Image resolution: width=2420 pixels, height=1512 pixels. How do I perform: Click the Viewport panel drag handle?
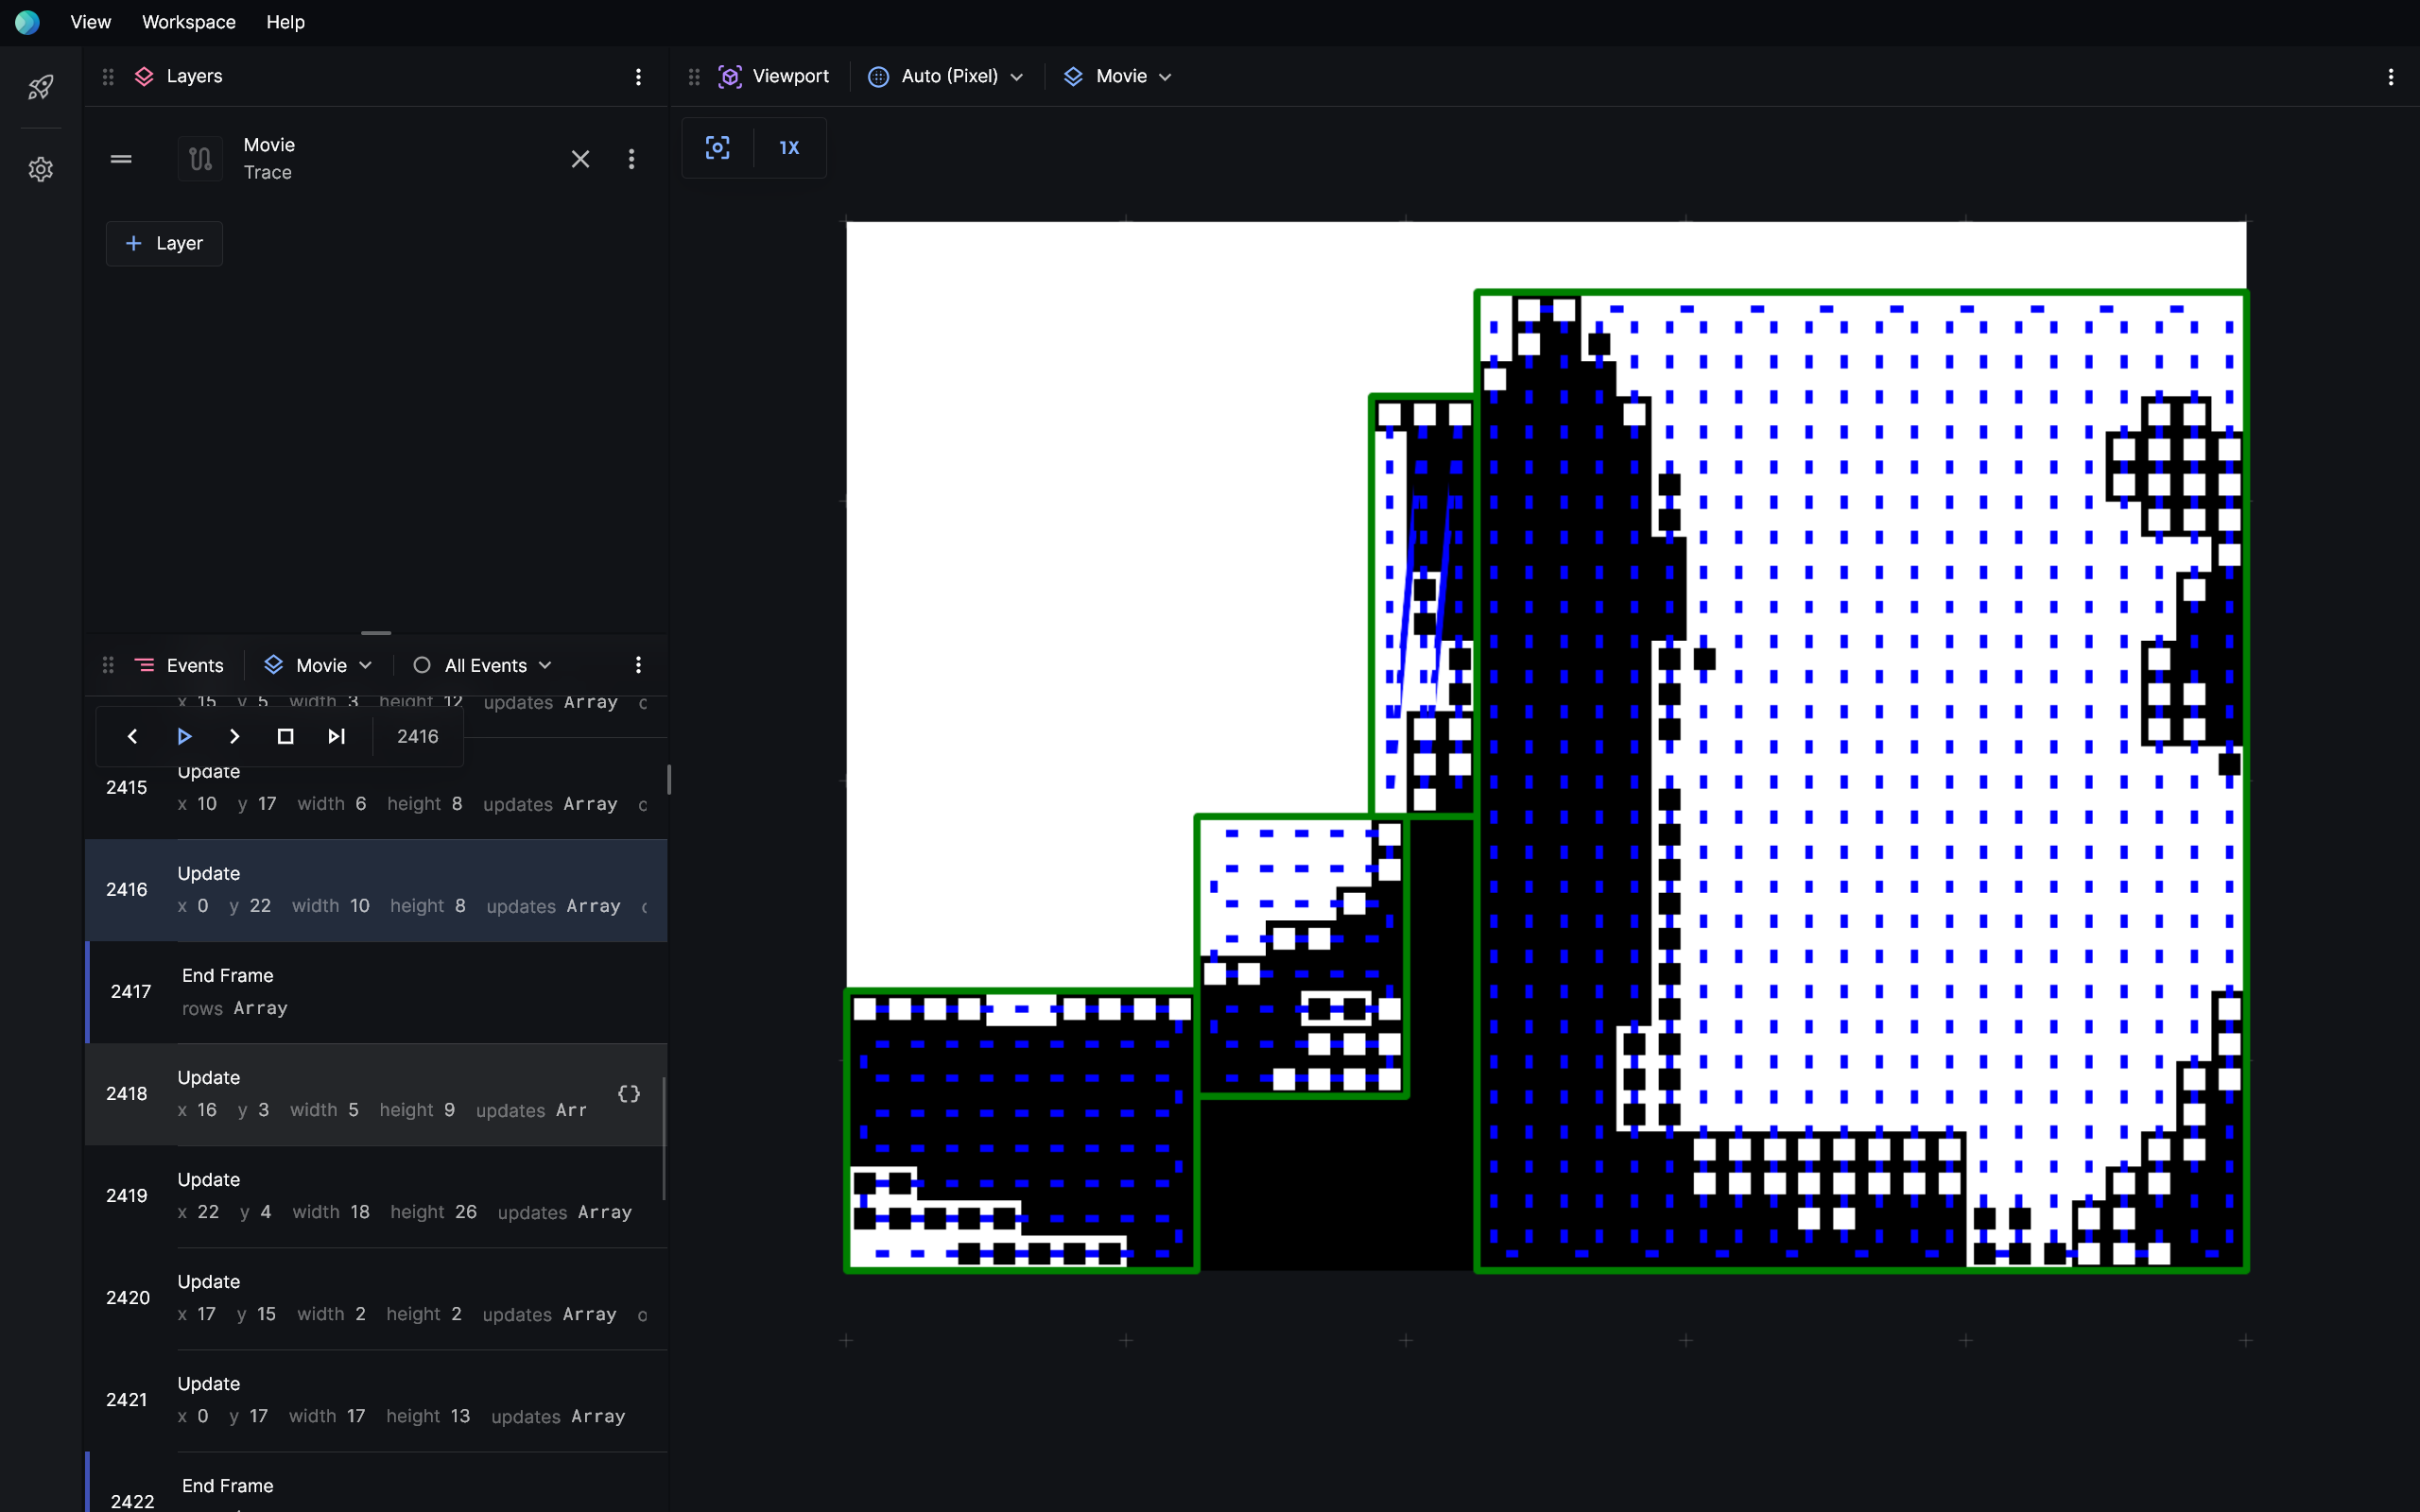(694, 77)
